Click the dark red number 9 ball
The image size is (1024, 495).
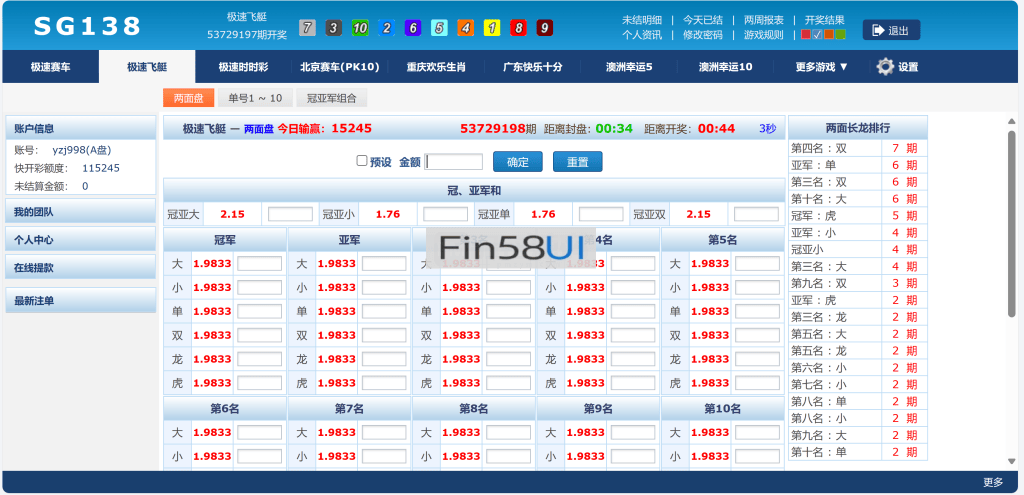click(x=545, y=28)
